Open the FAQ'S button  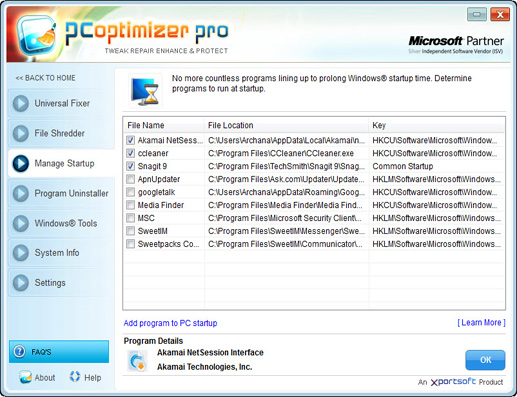(x=59, y=352)
